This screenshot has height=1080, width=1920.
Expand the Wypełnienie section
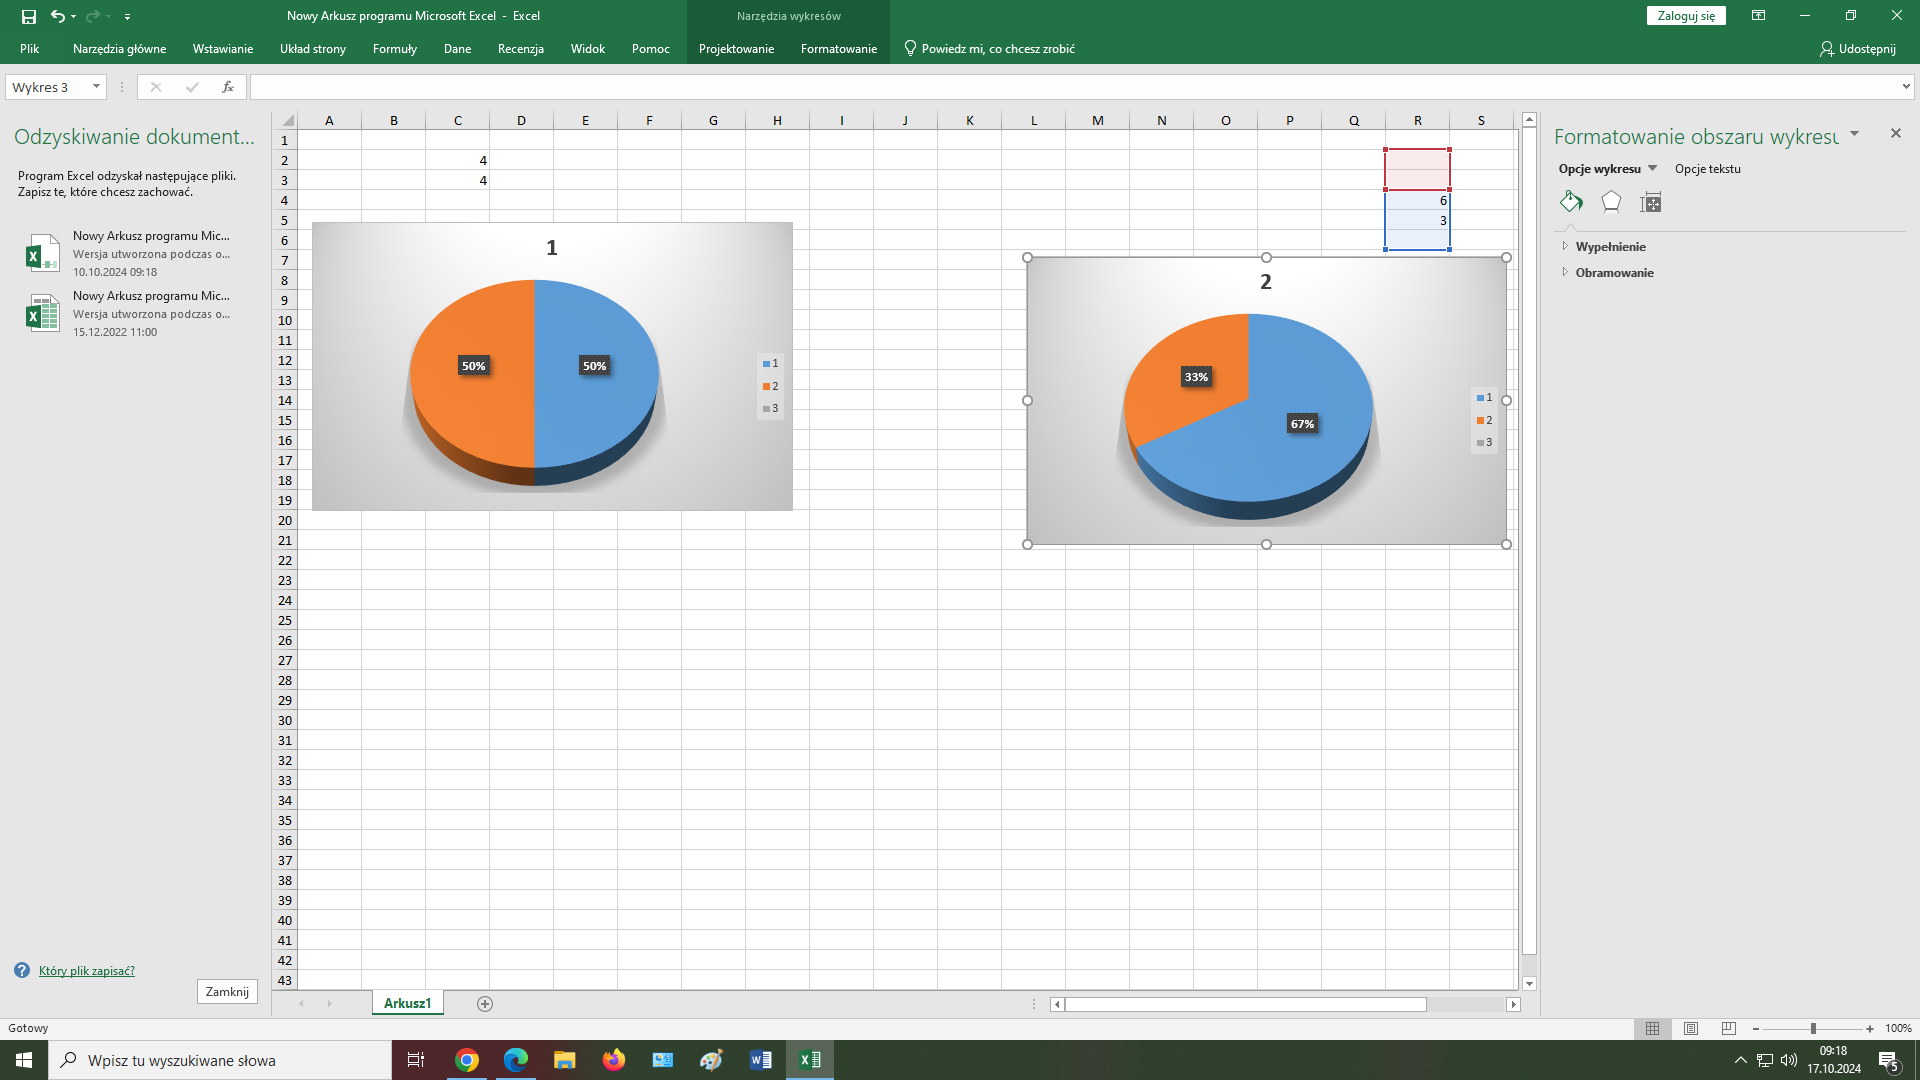1610,247
